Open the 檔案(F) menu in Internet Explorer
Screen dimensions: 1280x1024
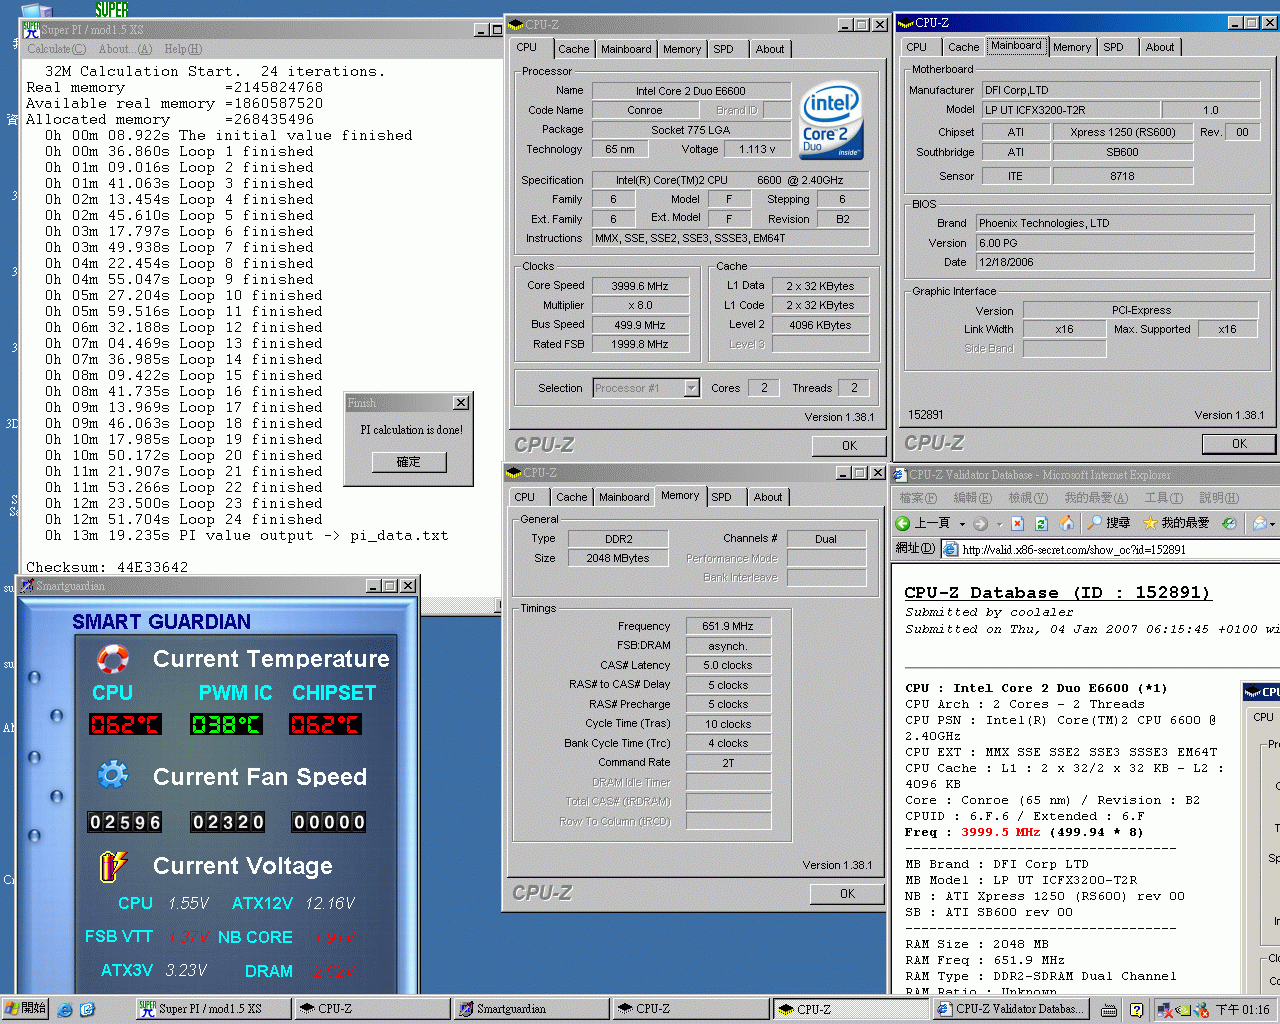tap(918, 498)
